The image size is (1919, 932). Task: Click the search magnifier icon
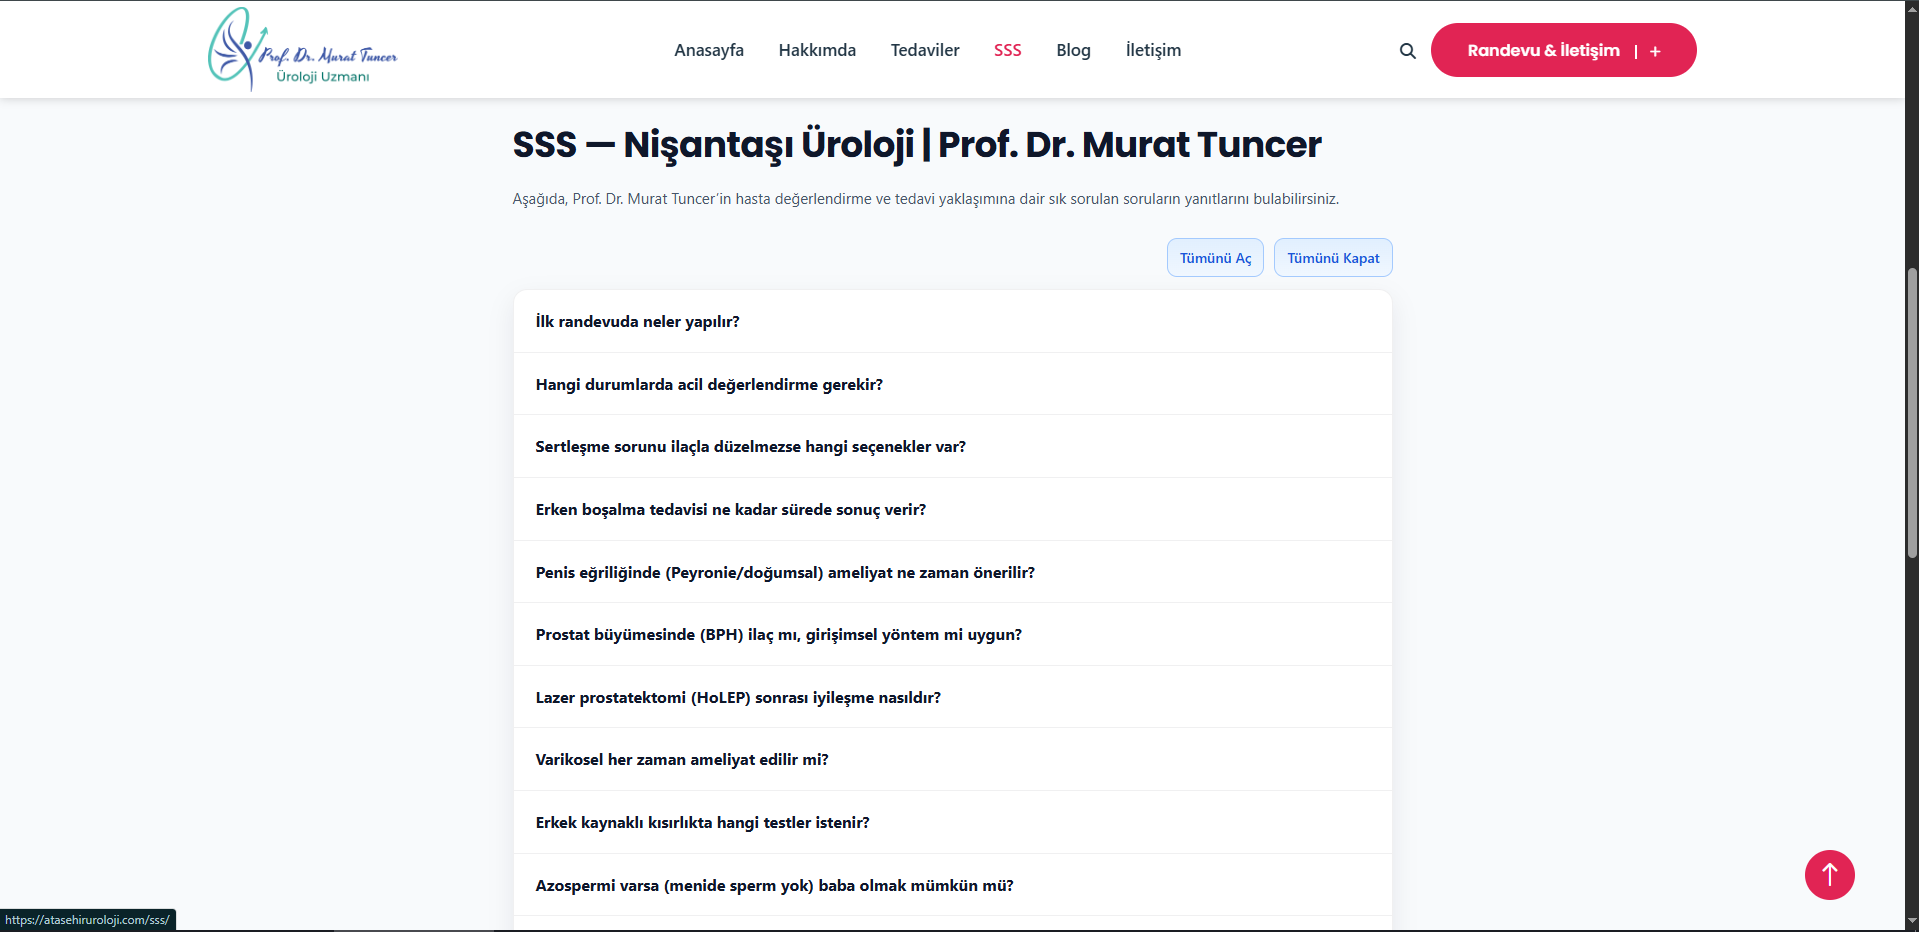point(1407,51)
